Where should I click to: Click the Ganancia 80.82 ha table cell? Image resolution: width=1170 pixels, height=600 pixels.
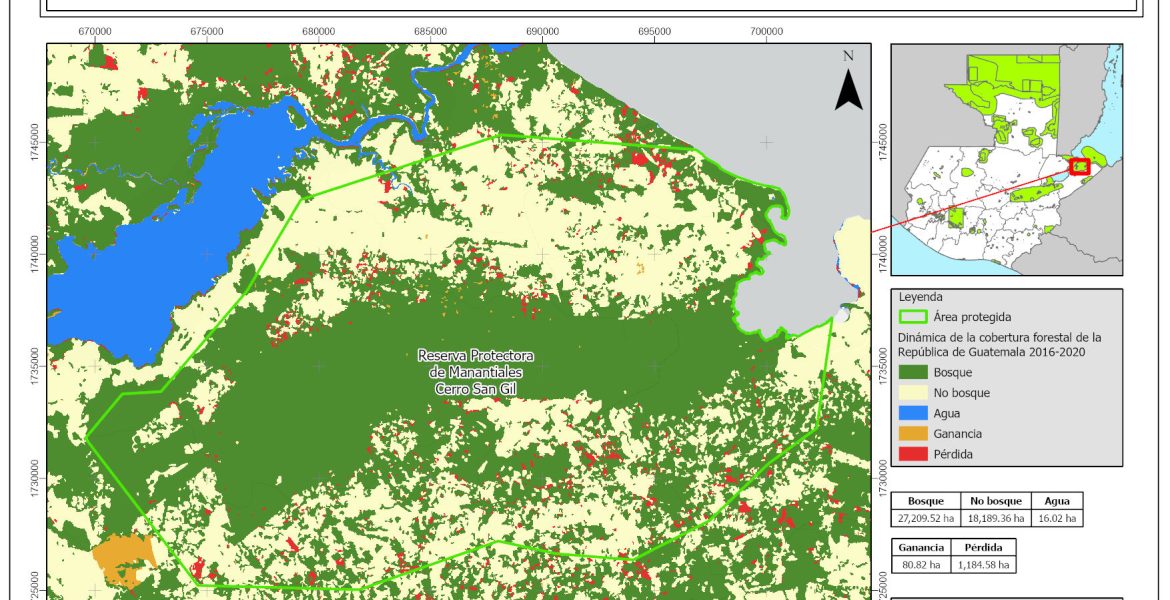pyautogui.click(x=920, y=565)
